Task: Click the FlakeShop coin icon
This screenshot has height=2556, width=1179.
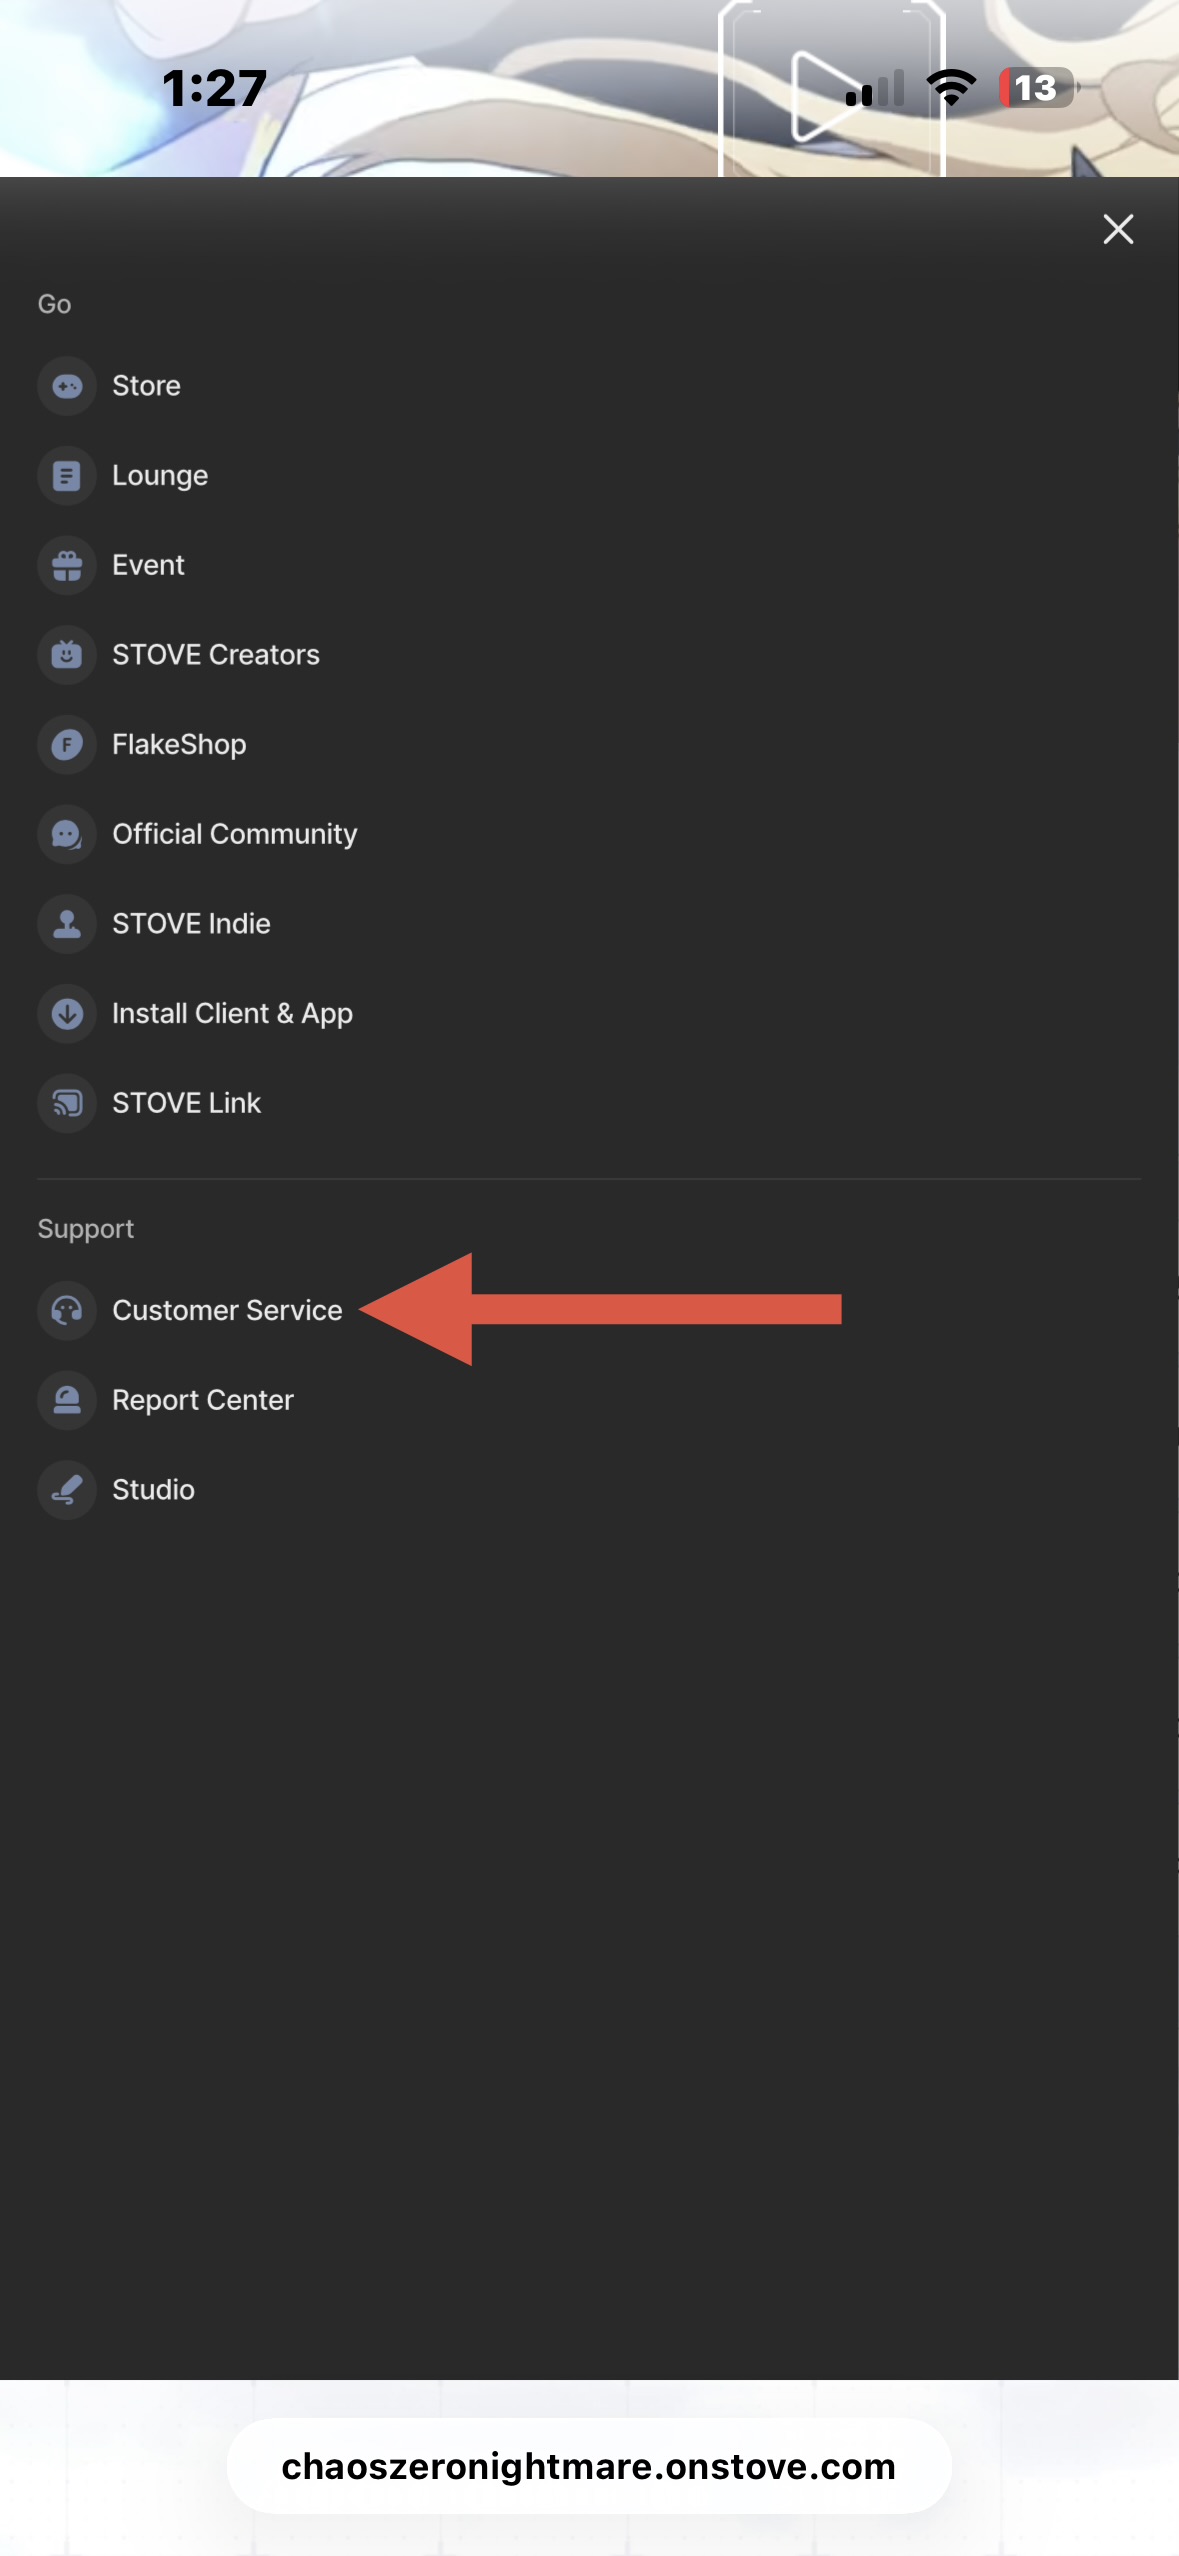Action: pyautogui.click(x=67, y=745)
